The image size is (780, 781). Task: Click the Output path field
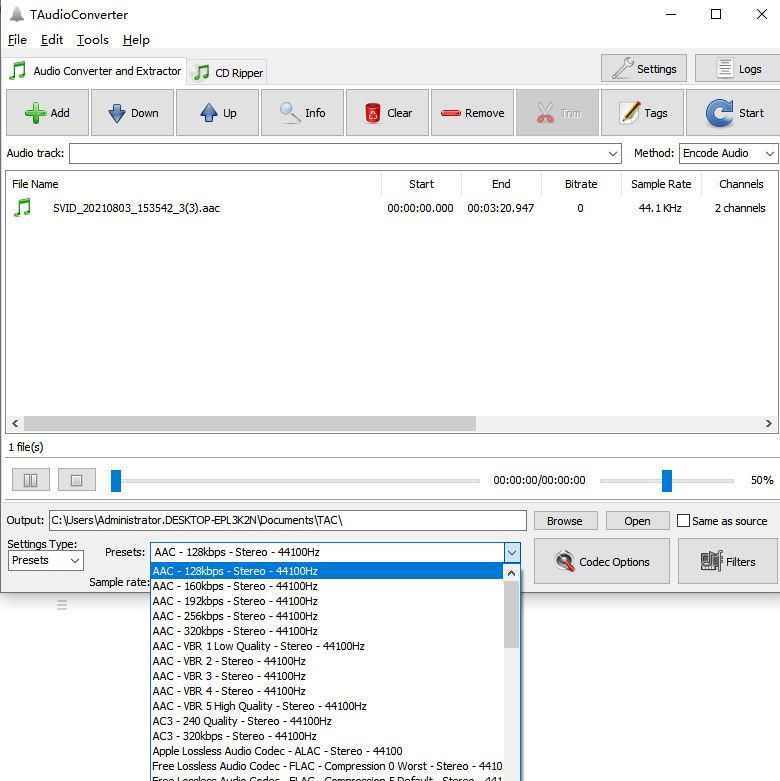click(287, 520)
